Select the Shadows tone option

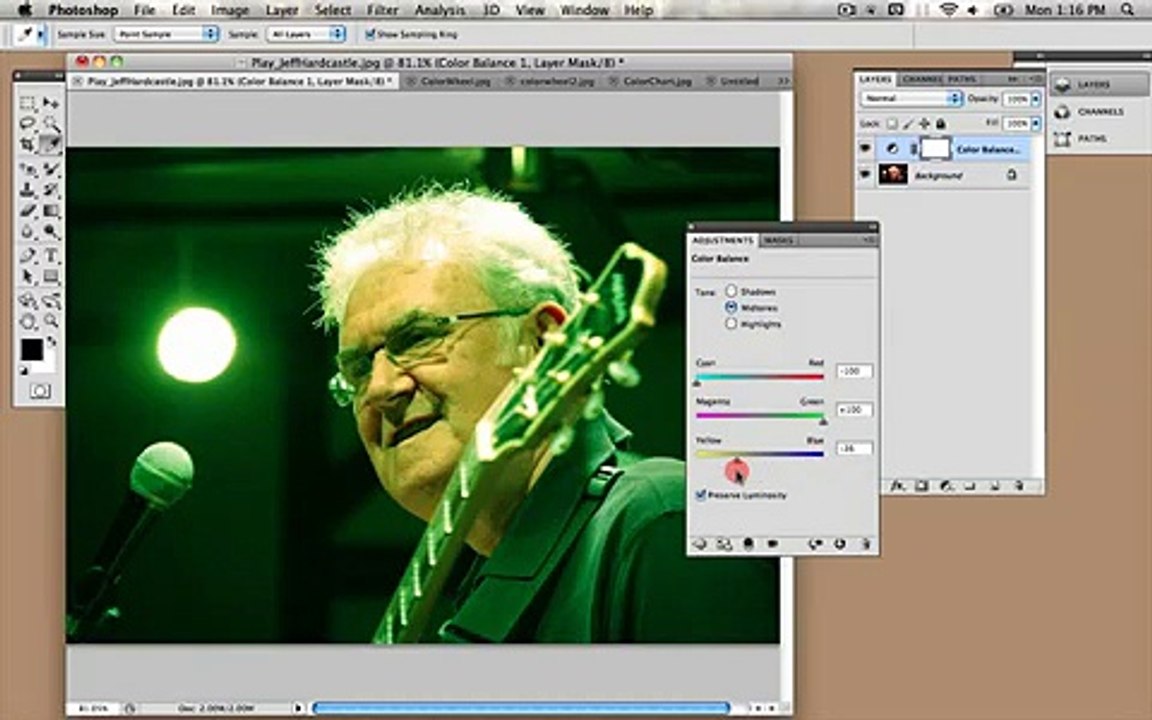[731, 291]
